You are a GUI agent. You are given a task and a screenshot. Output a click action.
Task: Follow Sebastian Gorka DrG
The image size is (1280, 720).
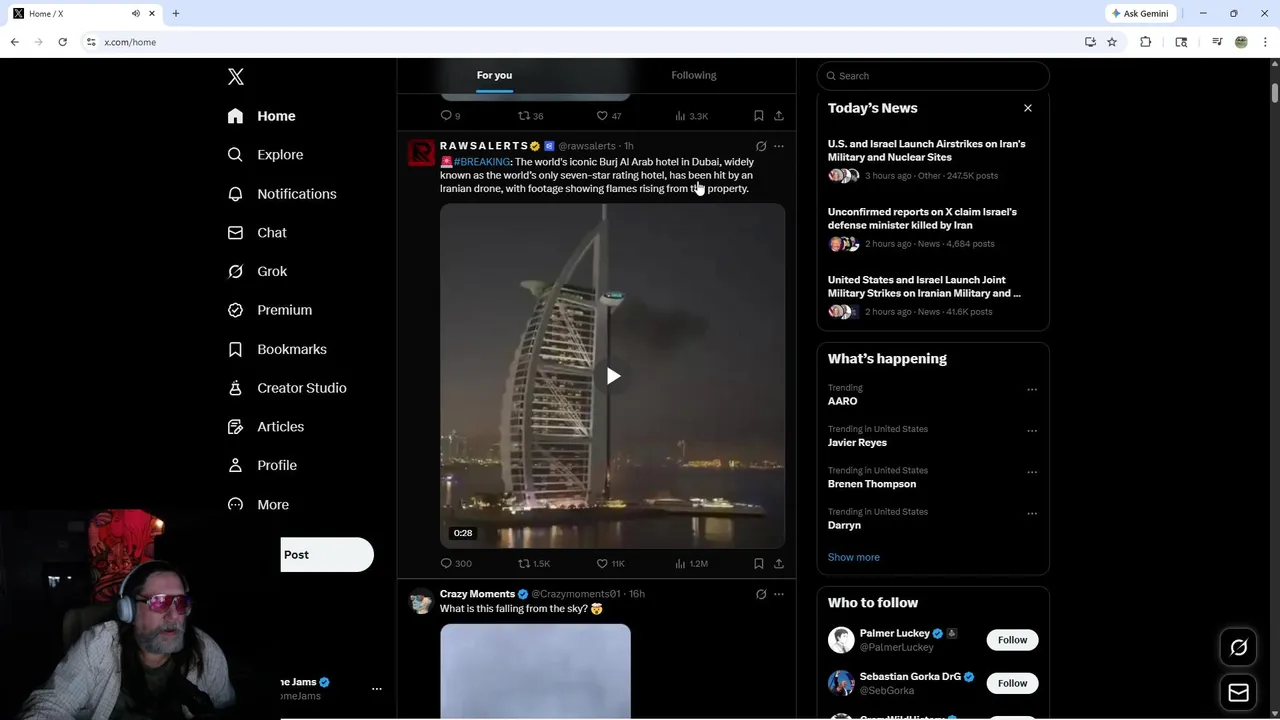tap(1012, 683)
